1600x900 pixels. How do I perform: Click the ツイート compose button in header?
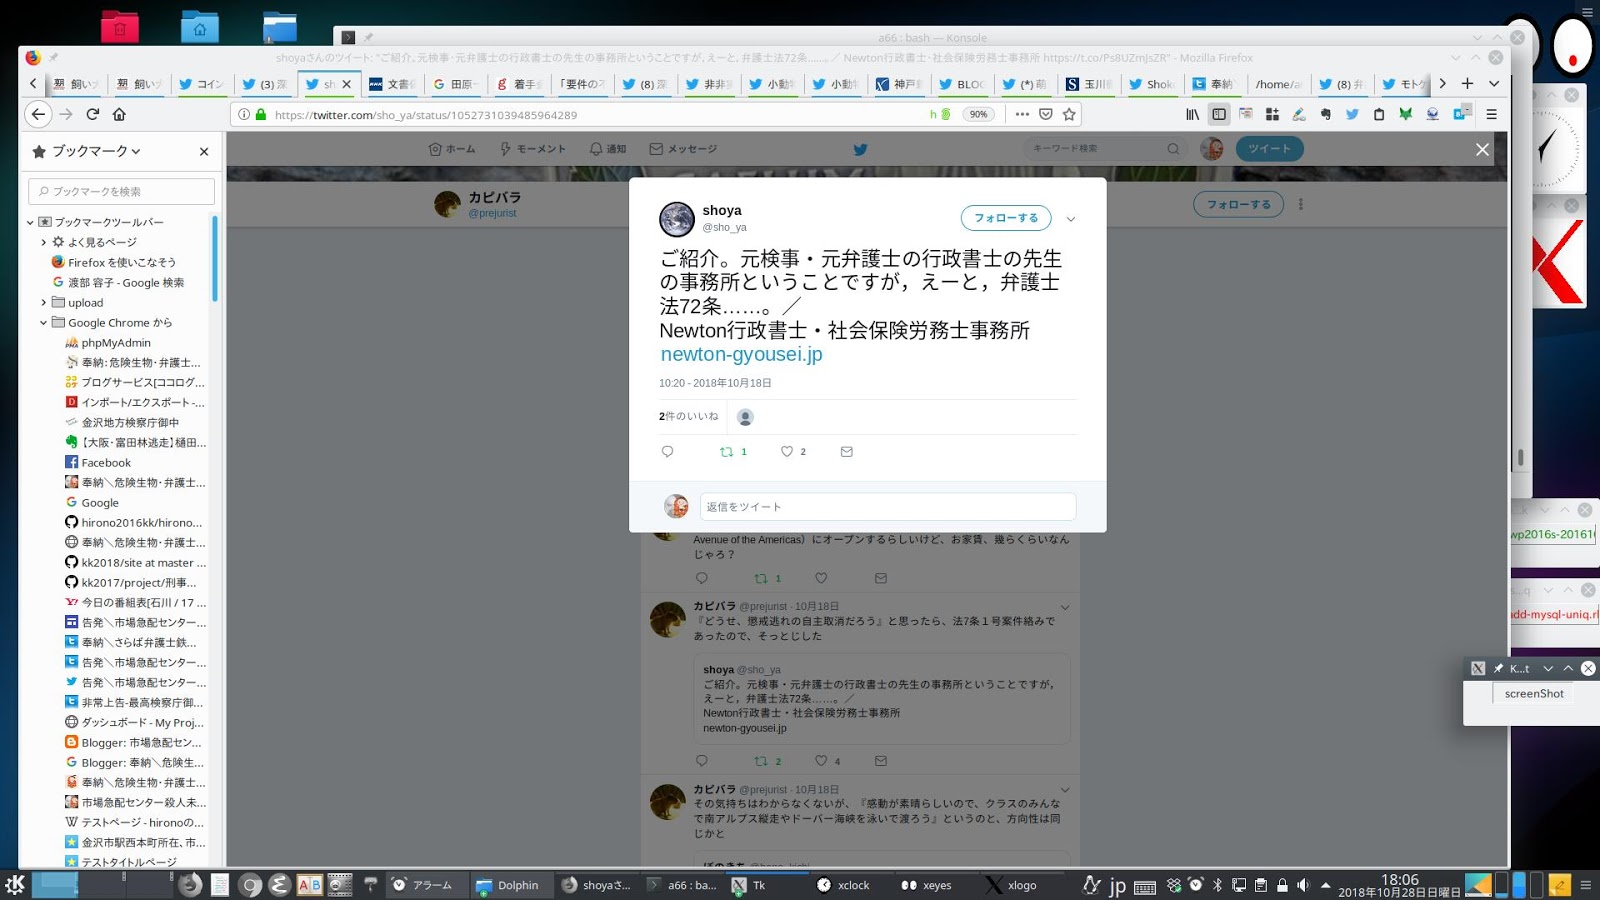1270,149
